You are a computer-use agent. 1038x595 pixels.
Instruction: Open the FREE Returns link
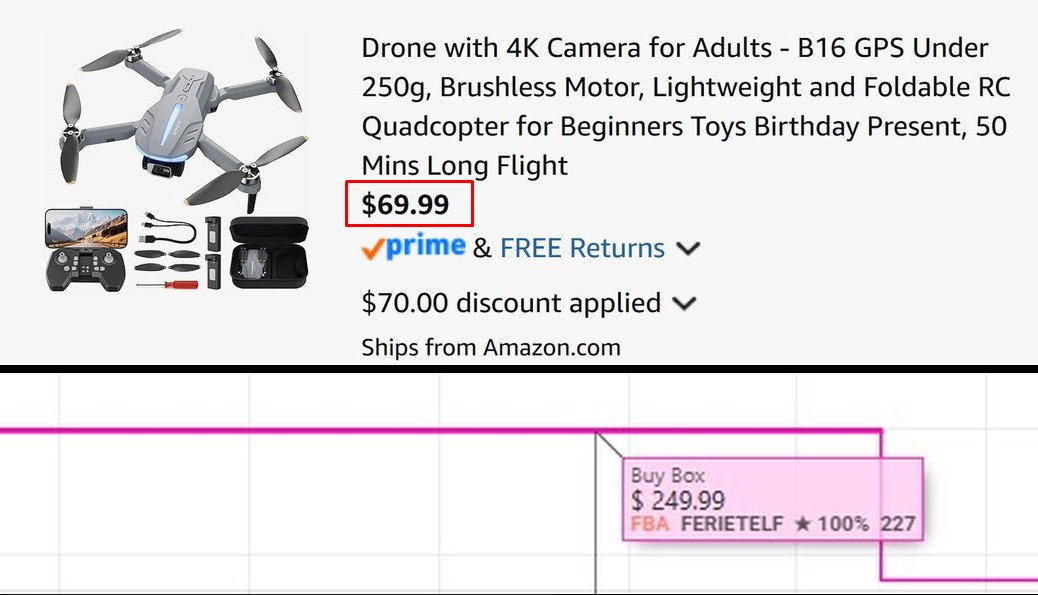coord(582,248)
